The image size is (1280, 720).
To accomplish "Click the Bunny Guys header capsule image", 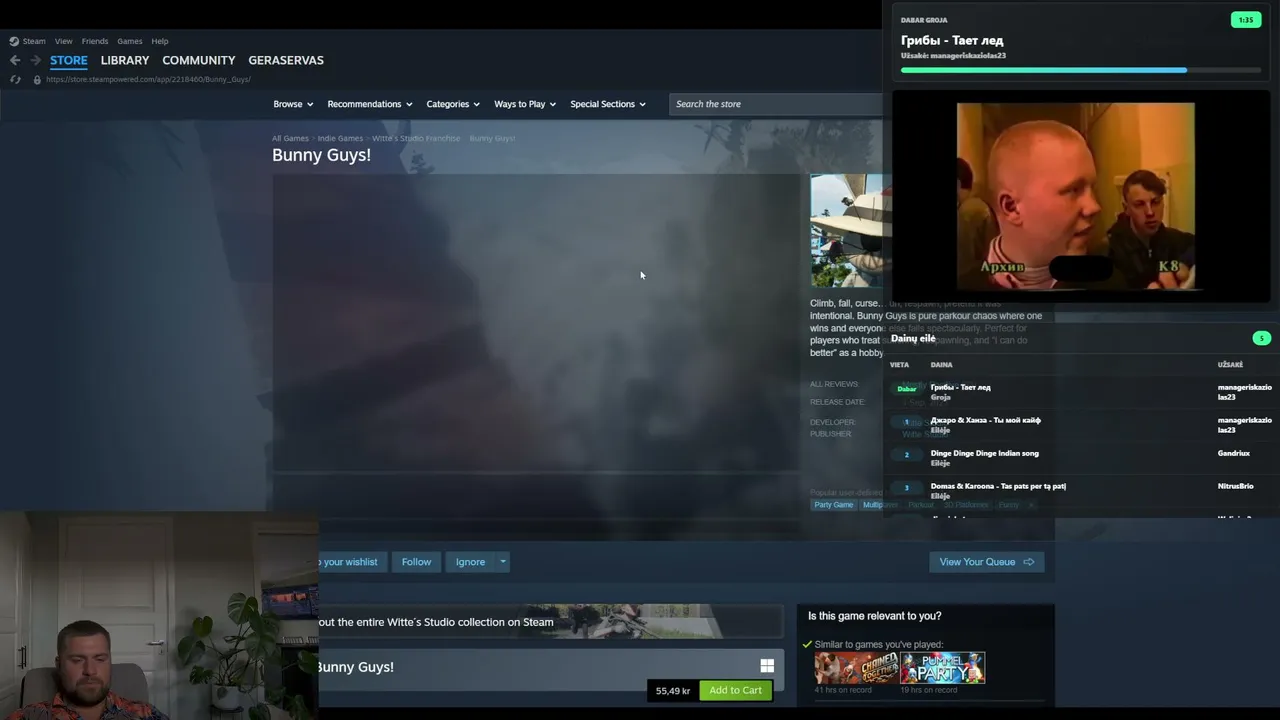I will [846, 231].
